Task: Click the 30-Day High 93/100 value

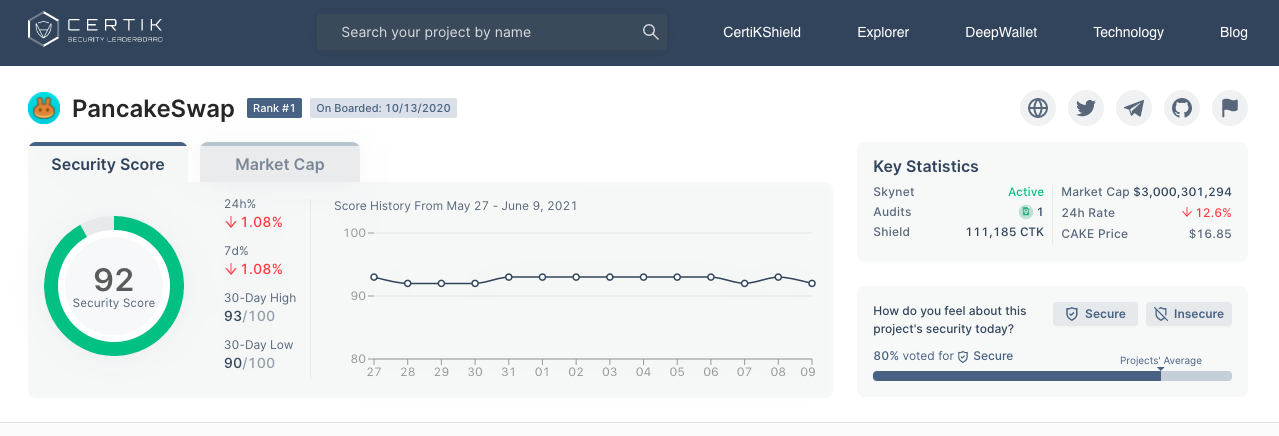Action: (x=249, y=316)
